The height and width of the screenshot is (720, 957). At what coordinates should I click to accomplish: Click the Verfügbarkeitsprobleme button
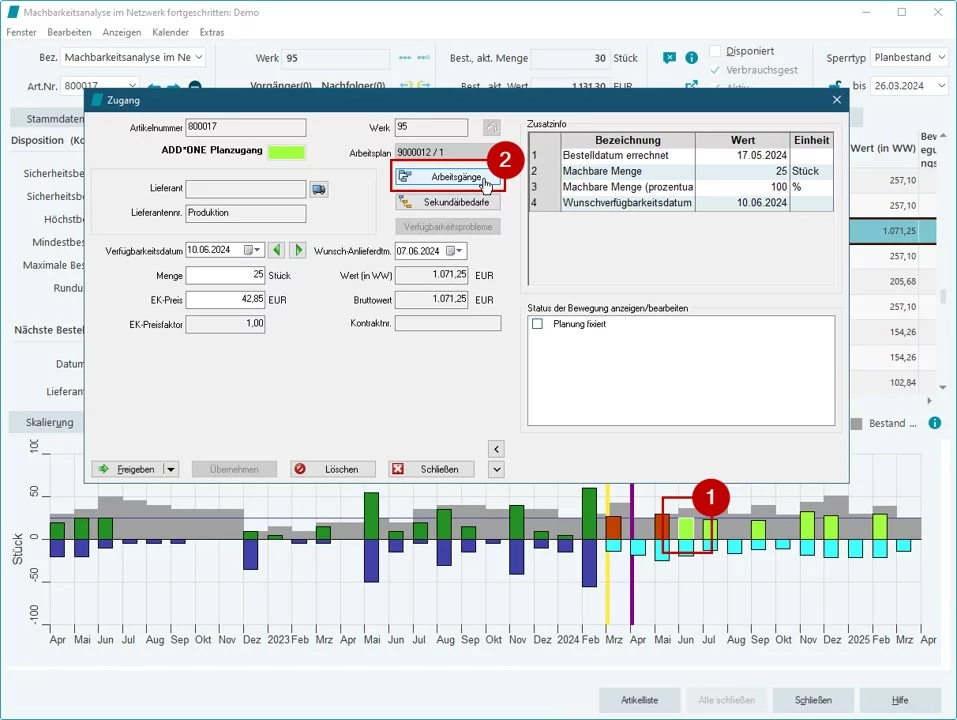point(448,226)
